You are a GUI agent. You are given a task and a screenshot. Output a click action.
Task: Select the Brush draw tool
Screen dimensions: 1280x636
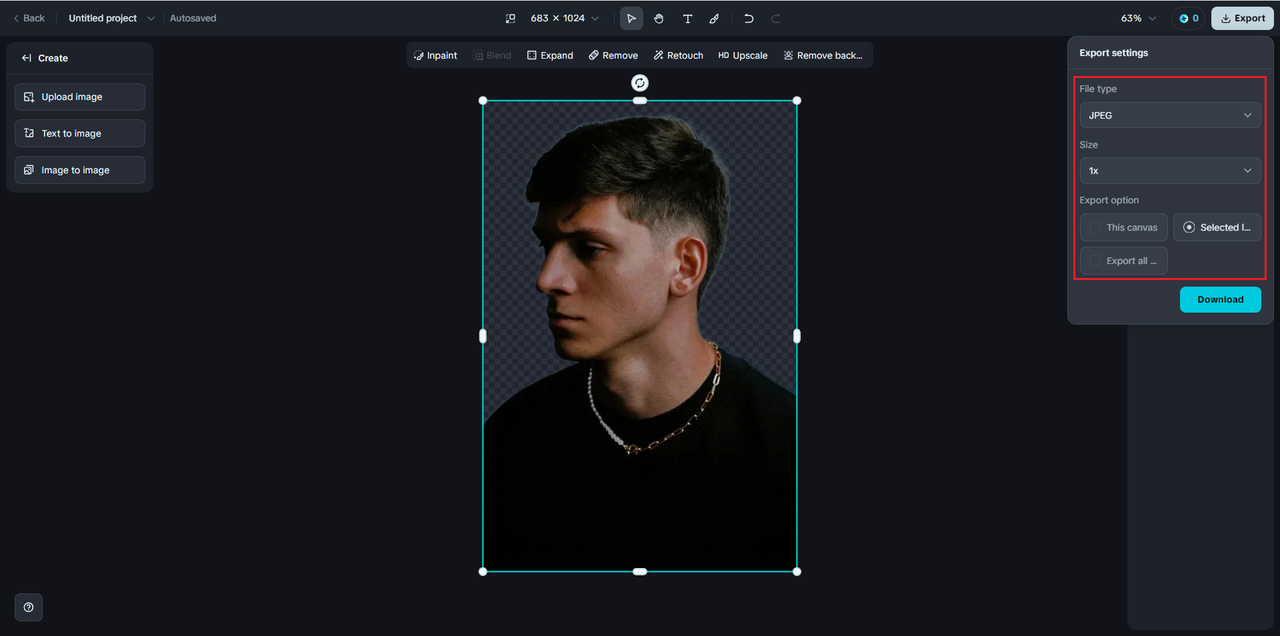[x=714, y=18]
